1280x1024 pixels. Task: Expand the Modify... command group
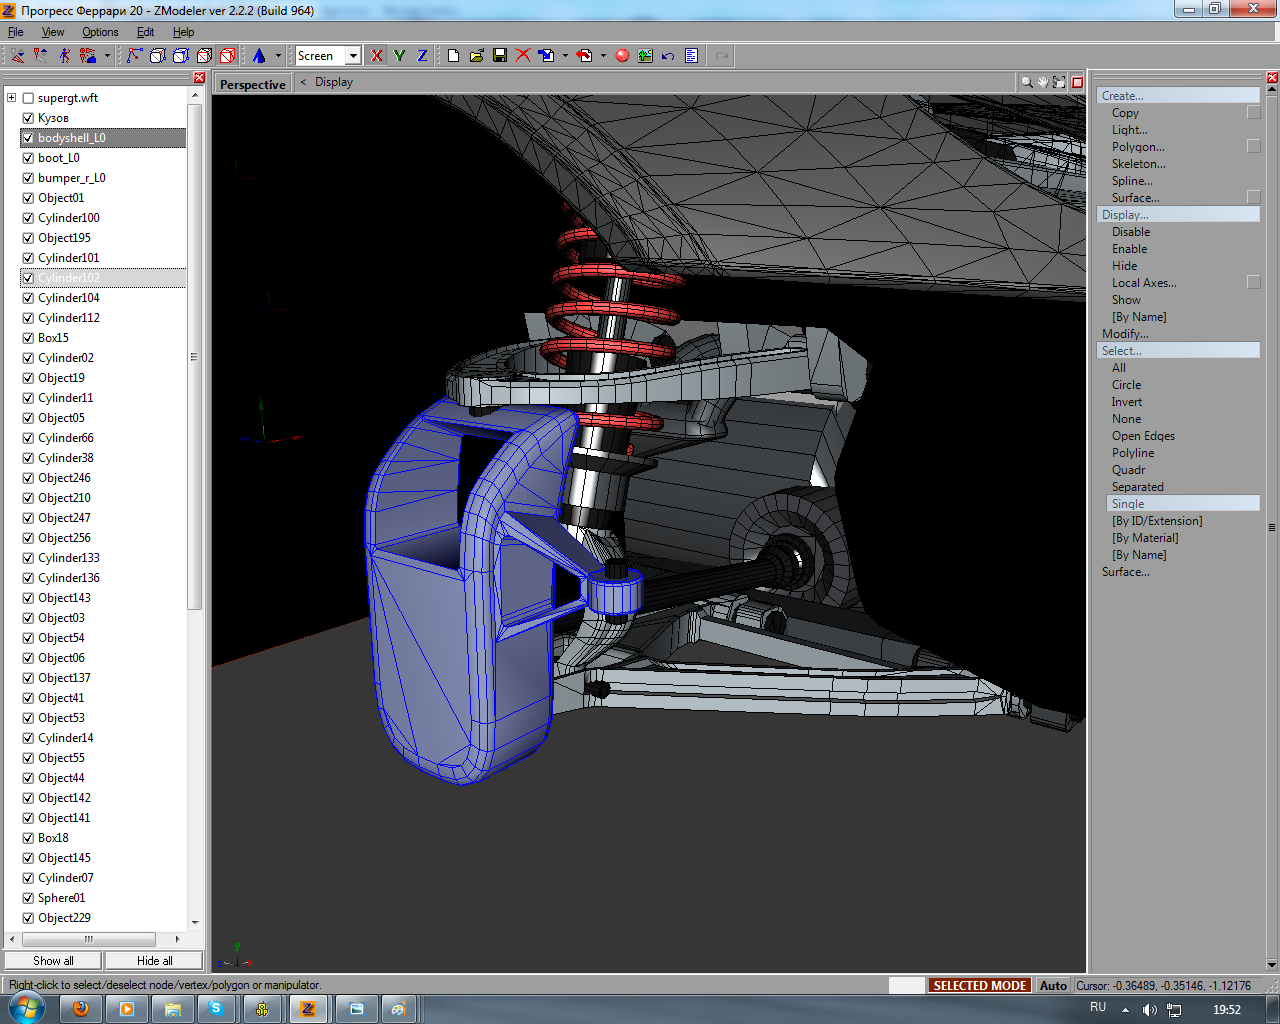pyautogui.click(x=1125, y=334)
